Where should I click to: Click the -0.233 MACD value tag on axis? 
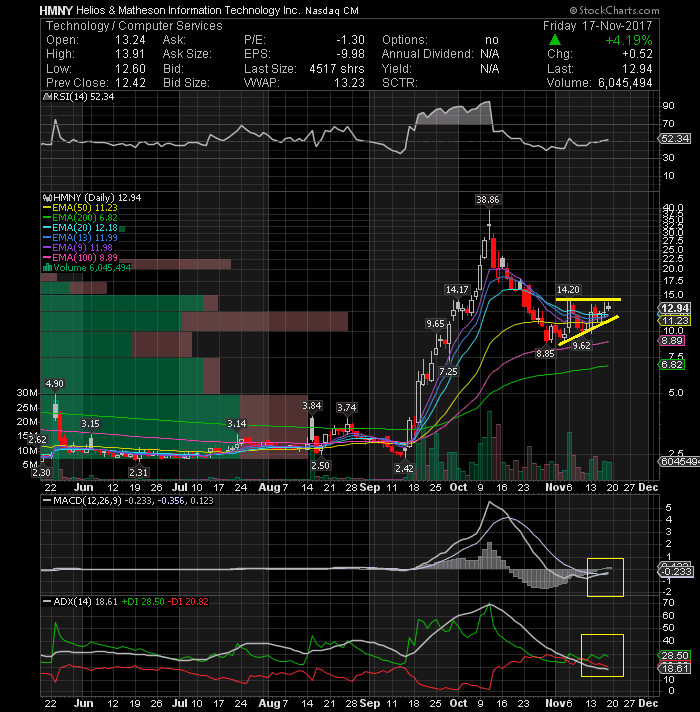pos(676,572)
